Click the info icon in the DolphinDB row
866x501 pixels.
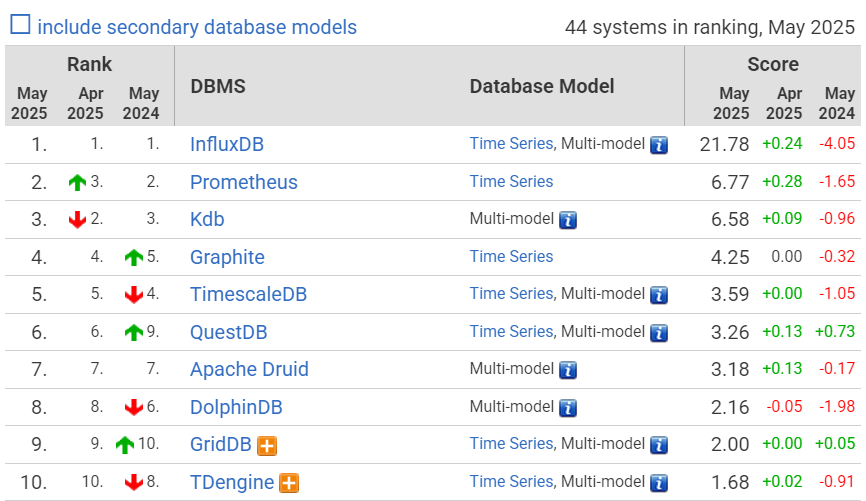(x=568, y=408)
